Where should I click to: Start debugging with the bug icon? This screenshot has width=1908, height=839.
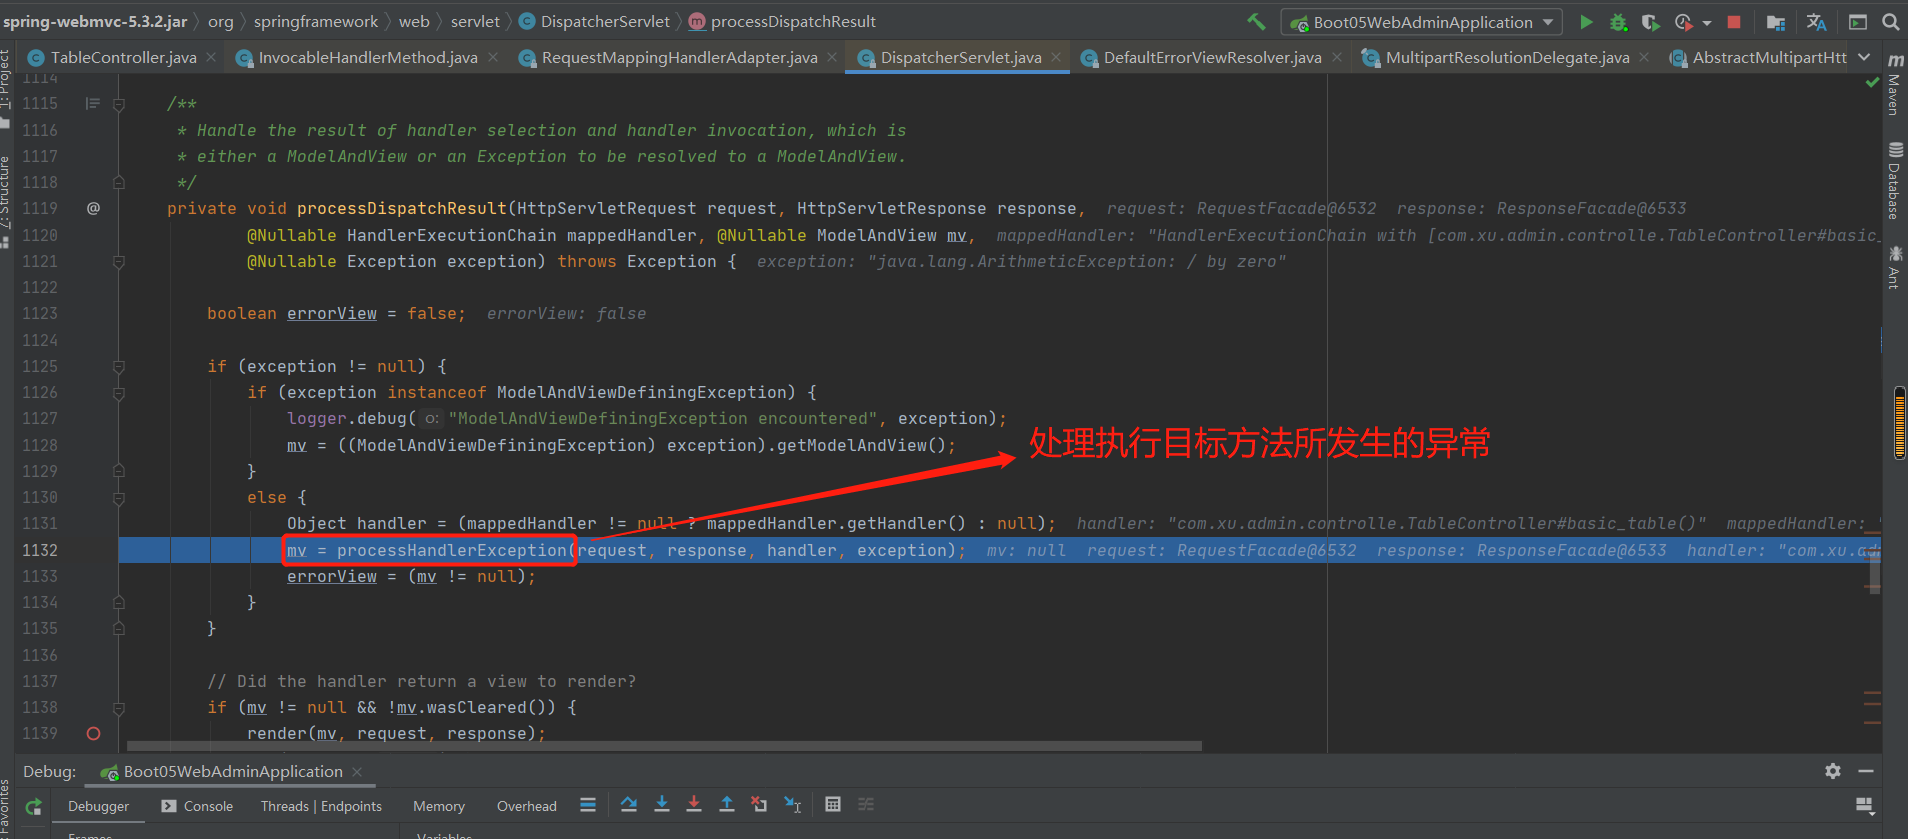coord(1618,22)
